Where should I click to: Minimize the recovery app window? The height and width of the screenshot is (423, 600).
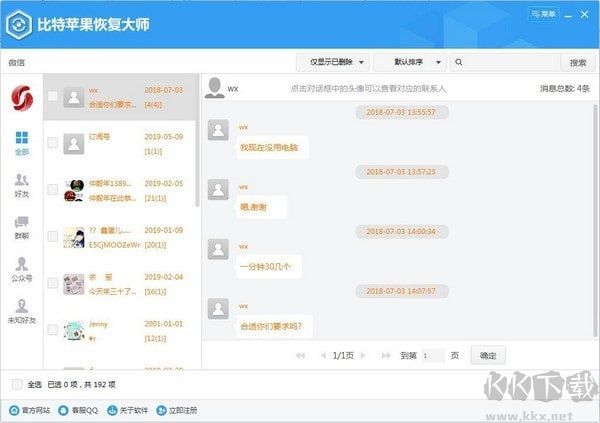[568, 16]
